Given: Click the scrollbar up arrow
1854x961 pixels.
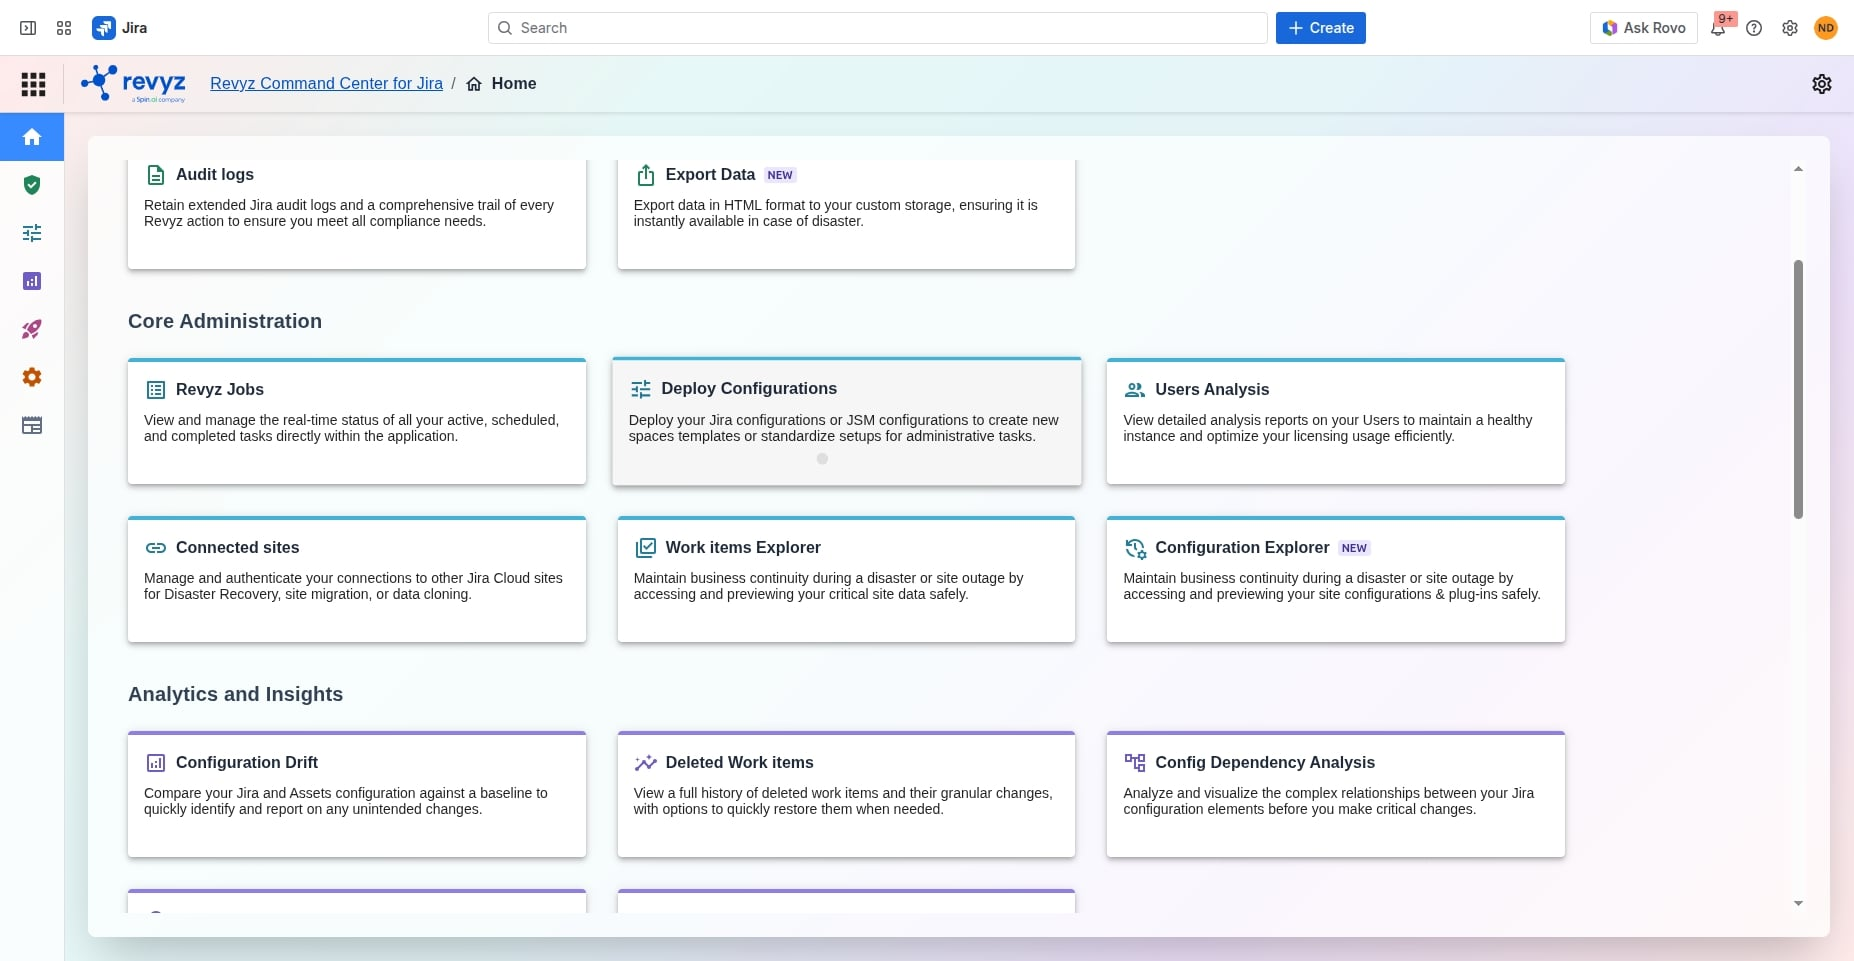Looking at the screenshot, I should (x=1798, y=169).
